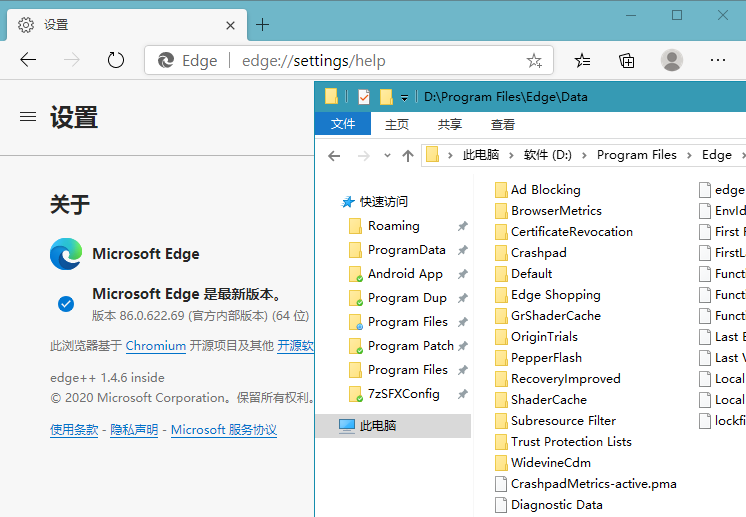Select the CrashpadMetrics-active.pma file
This screenshot has height=517, width=746.
[x=586, y=484]
